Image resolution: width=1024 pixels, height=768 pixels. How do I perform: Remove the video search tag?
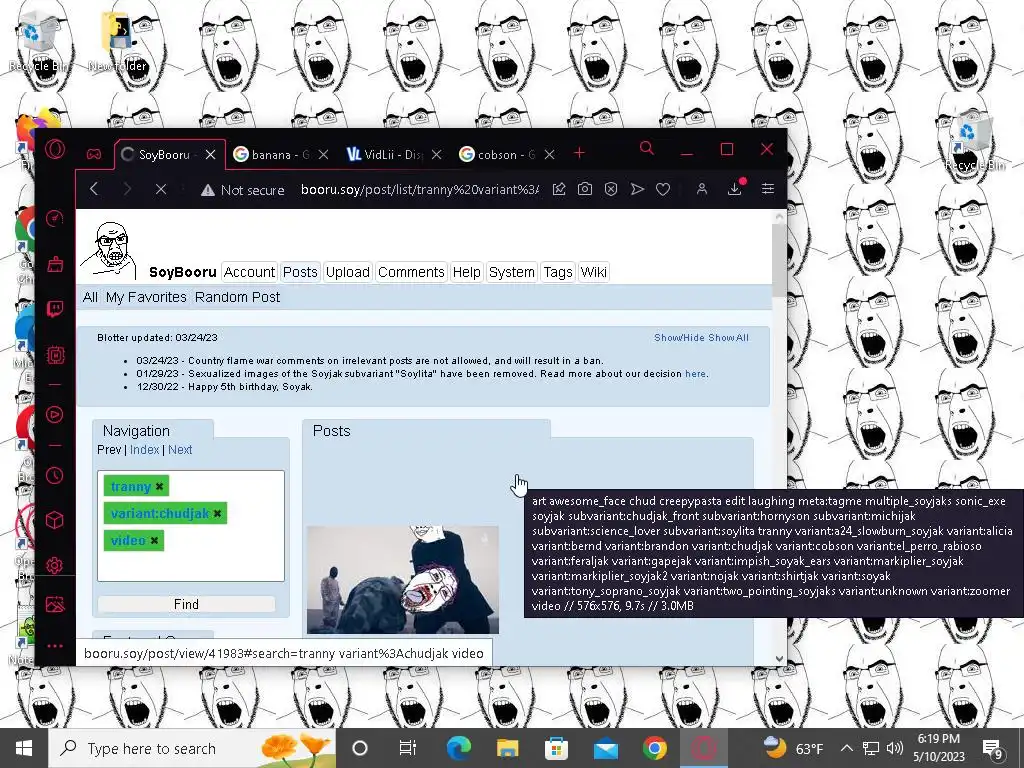154,540
